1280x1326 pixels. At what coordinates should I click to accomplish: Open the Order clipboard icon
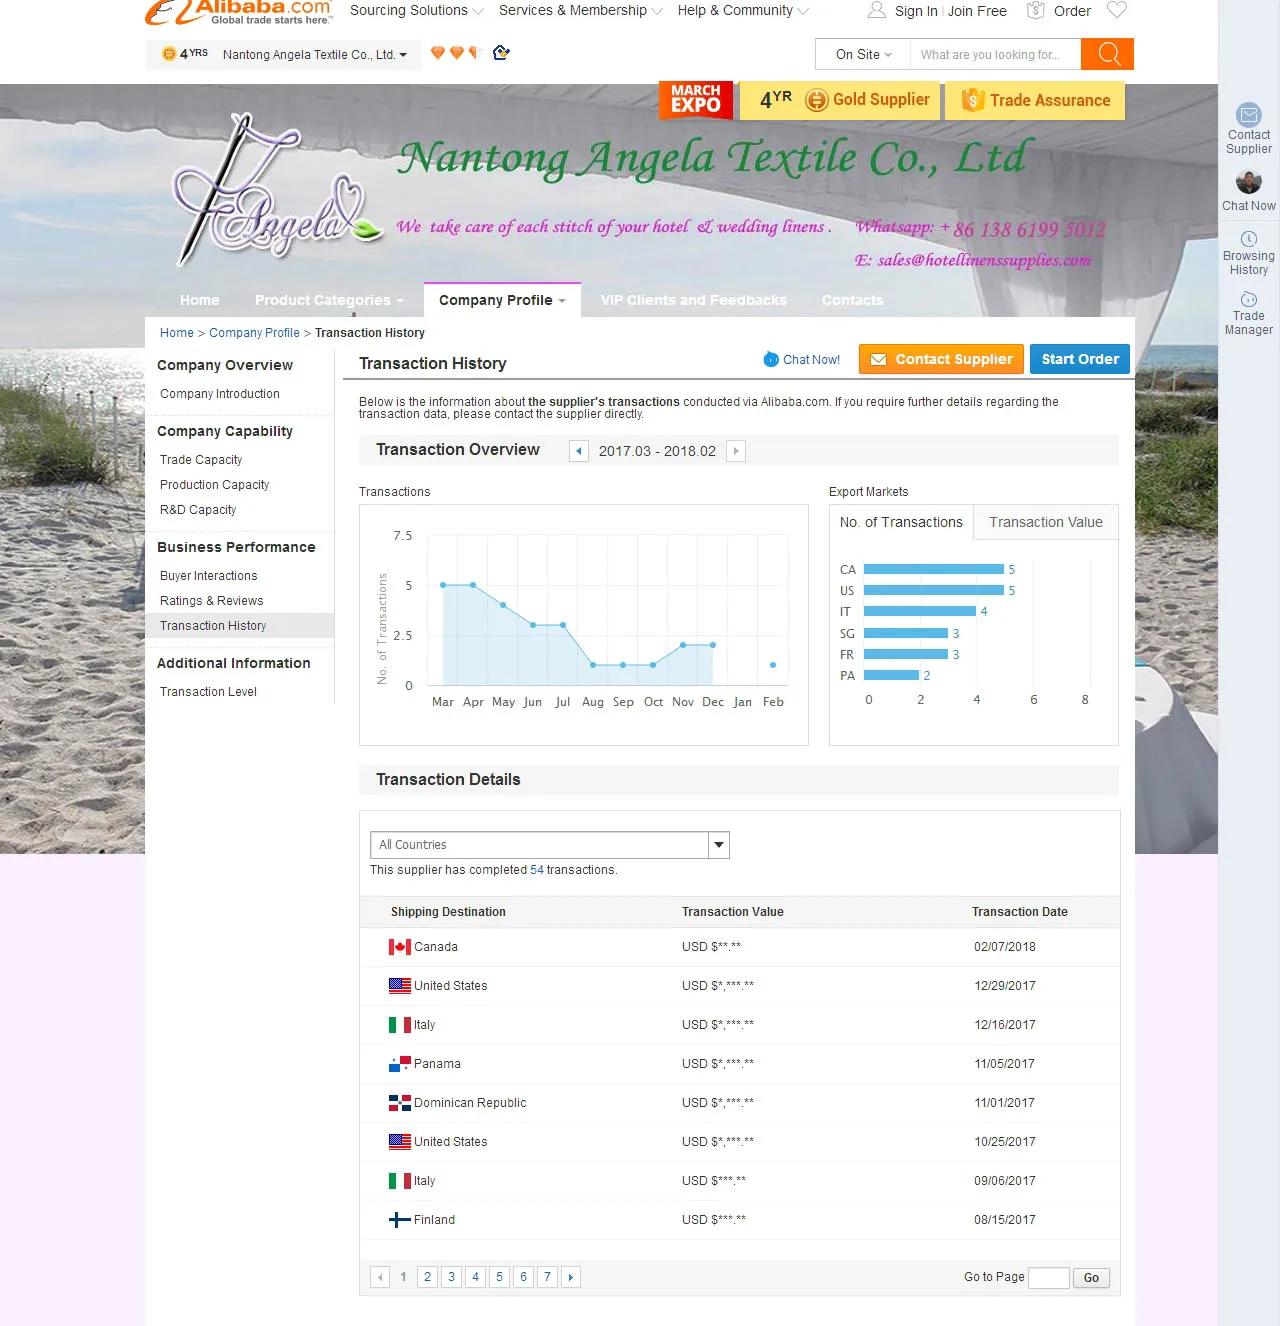pos(1036,10)
